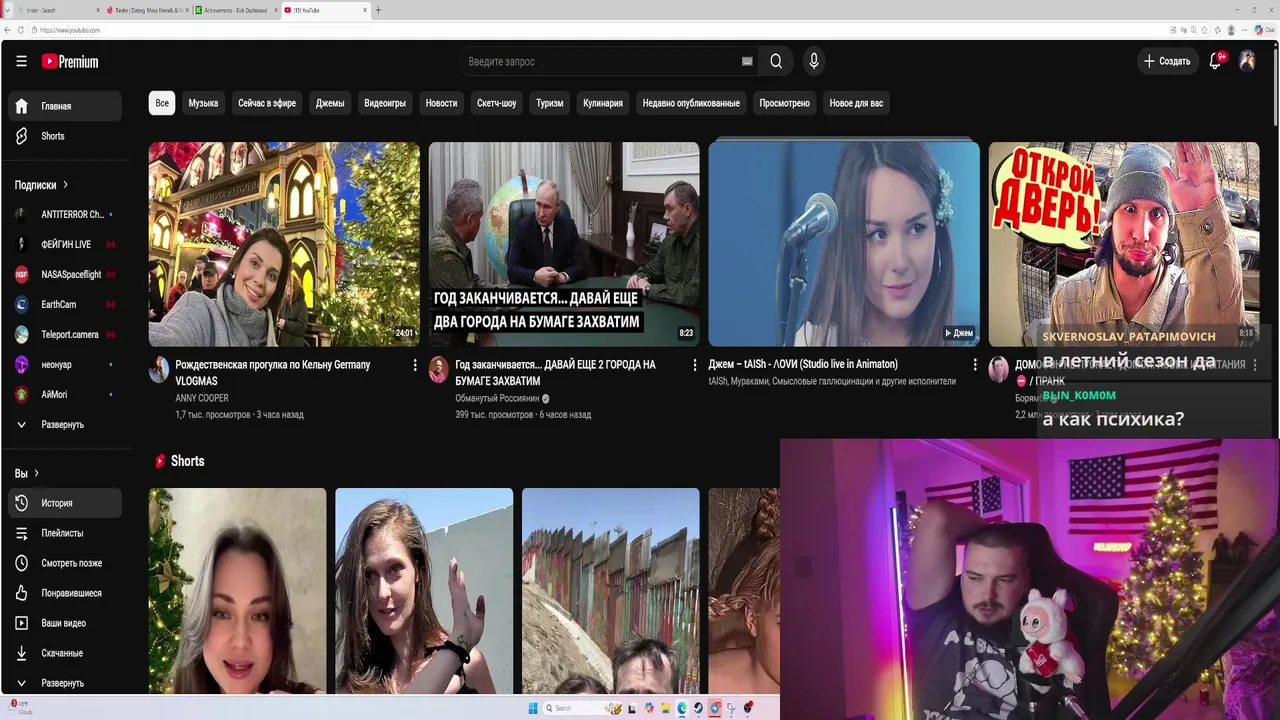
Task: Open АйМори subscription channel
Action: [x=66, y=394]
